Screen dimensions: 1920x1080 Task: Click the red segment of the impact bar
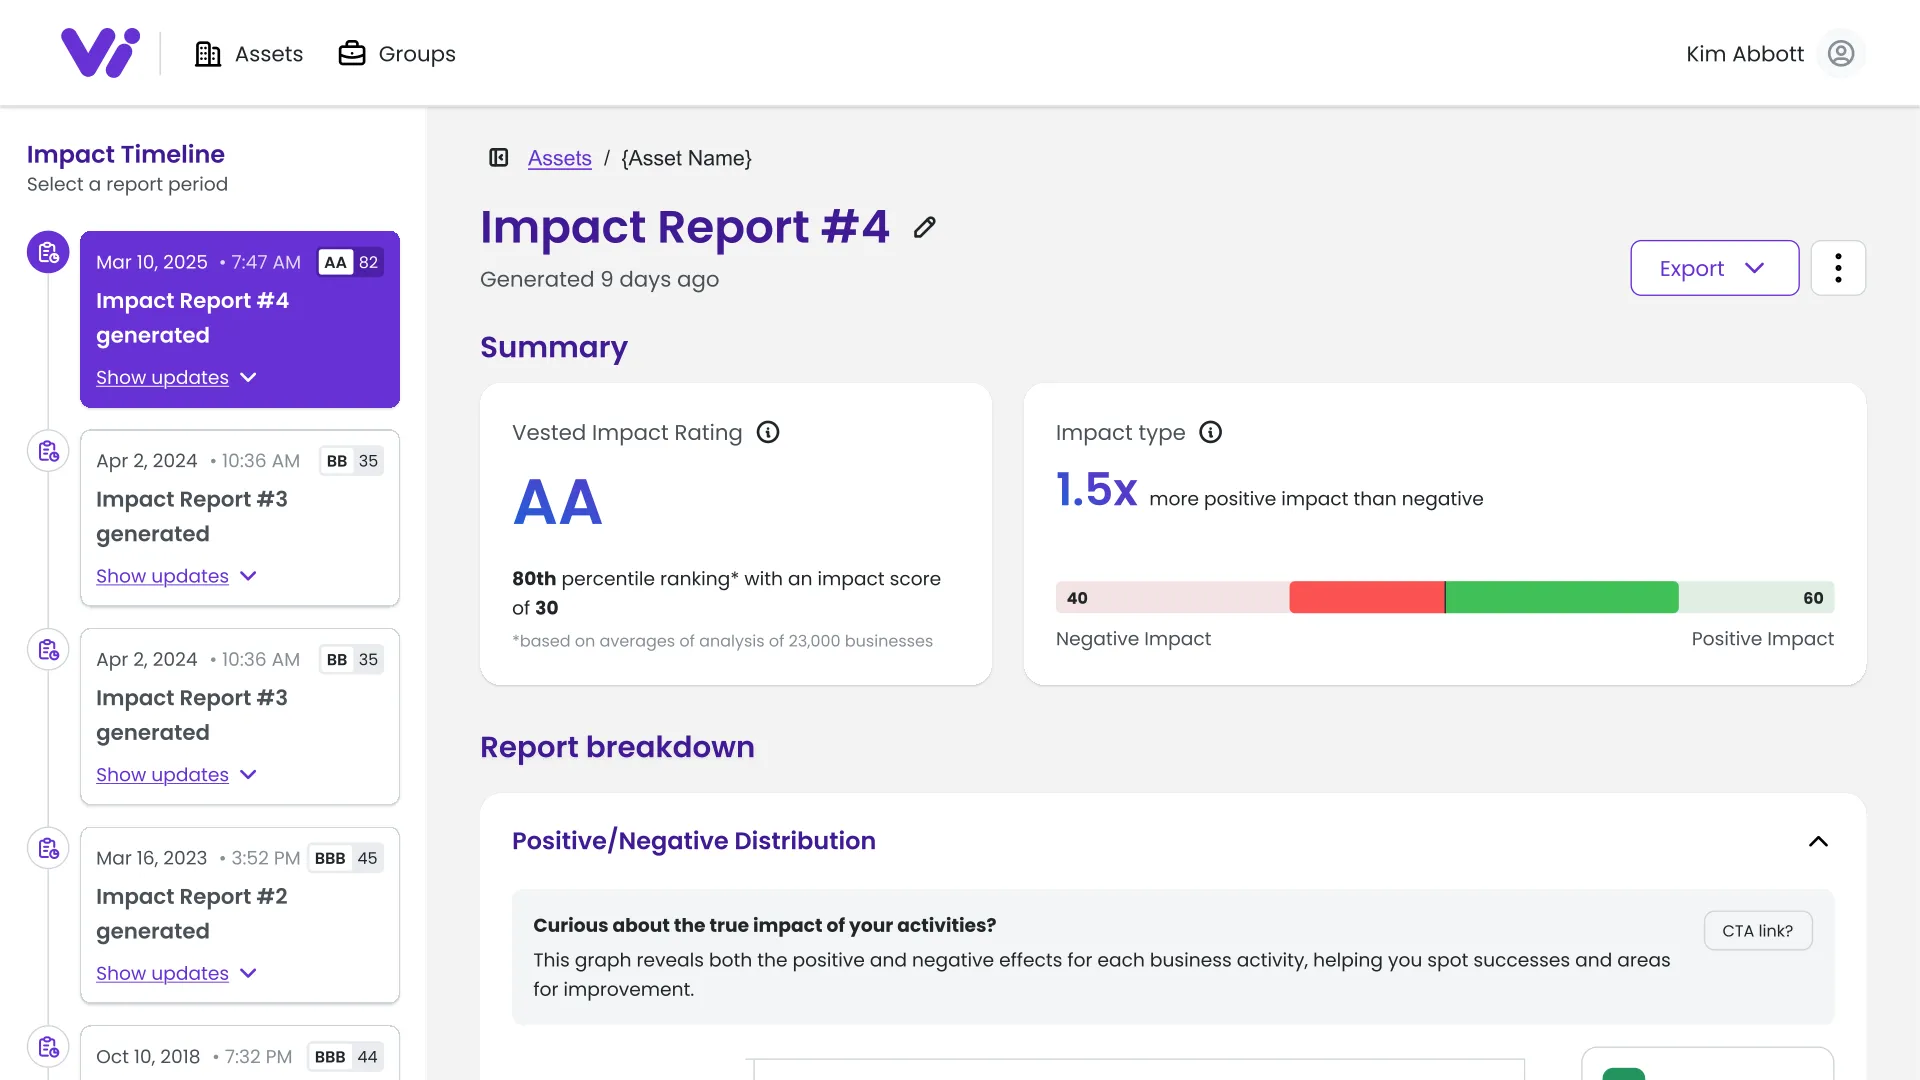[x=1367, y=597]
